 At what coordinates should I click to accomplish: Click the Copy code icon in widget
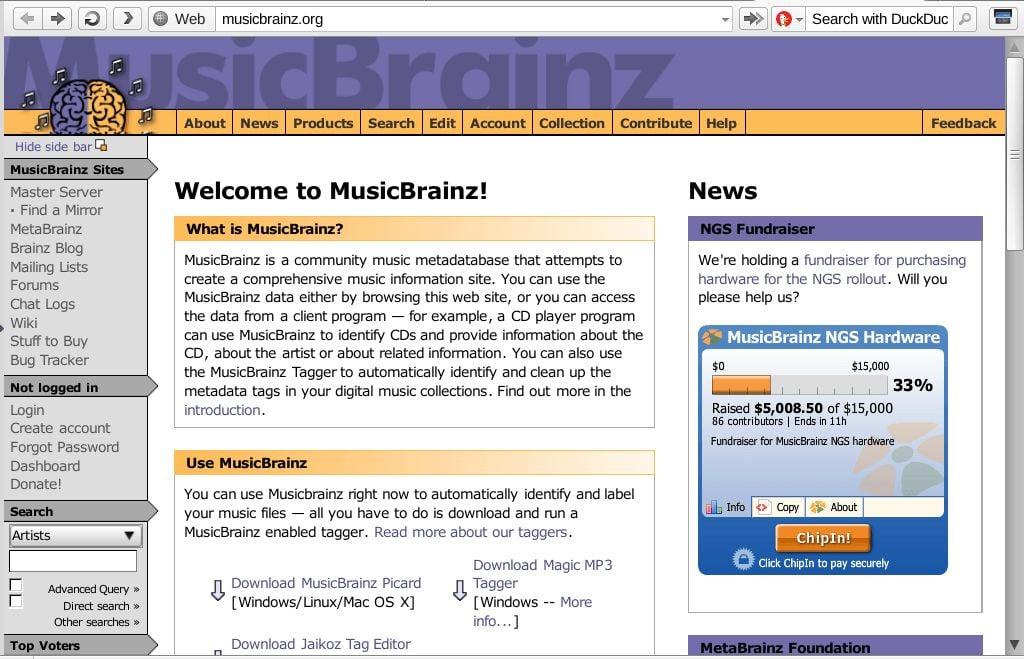(x=761, y=507)
